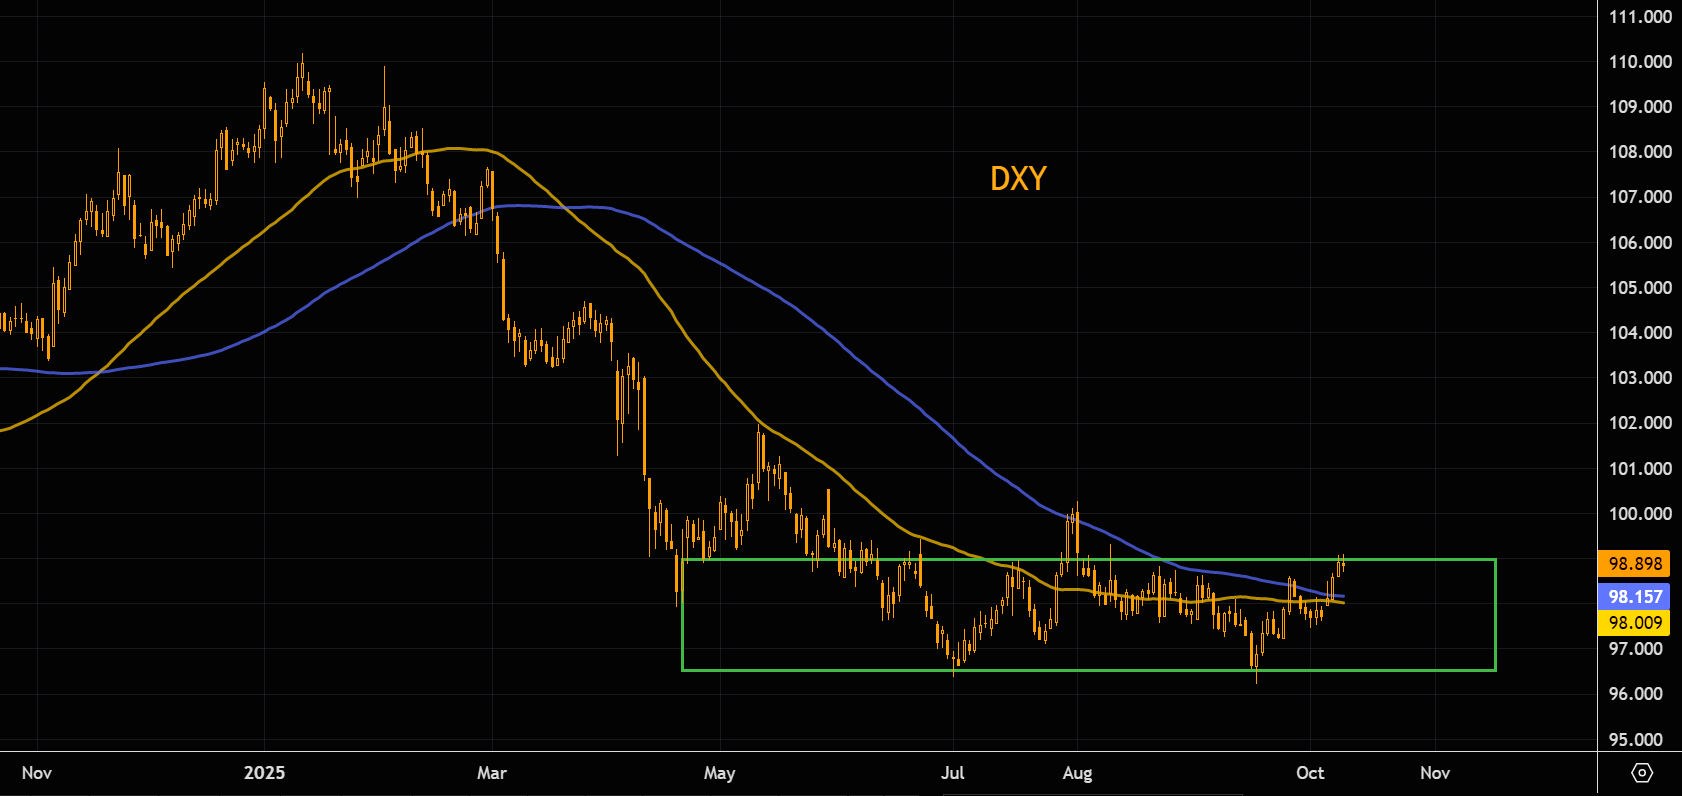
Task: Click the 111.000 price axis label
Action: pos(1640,17)
